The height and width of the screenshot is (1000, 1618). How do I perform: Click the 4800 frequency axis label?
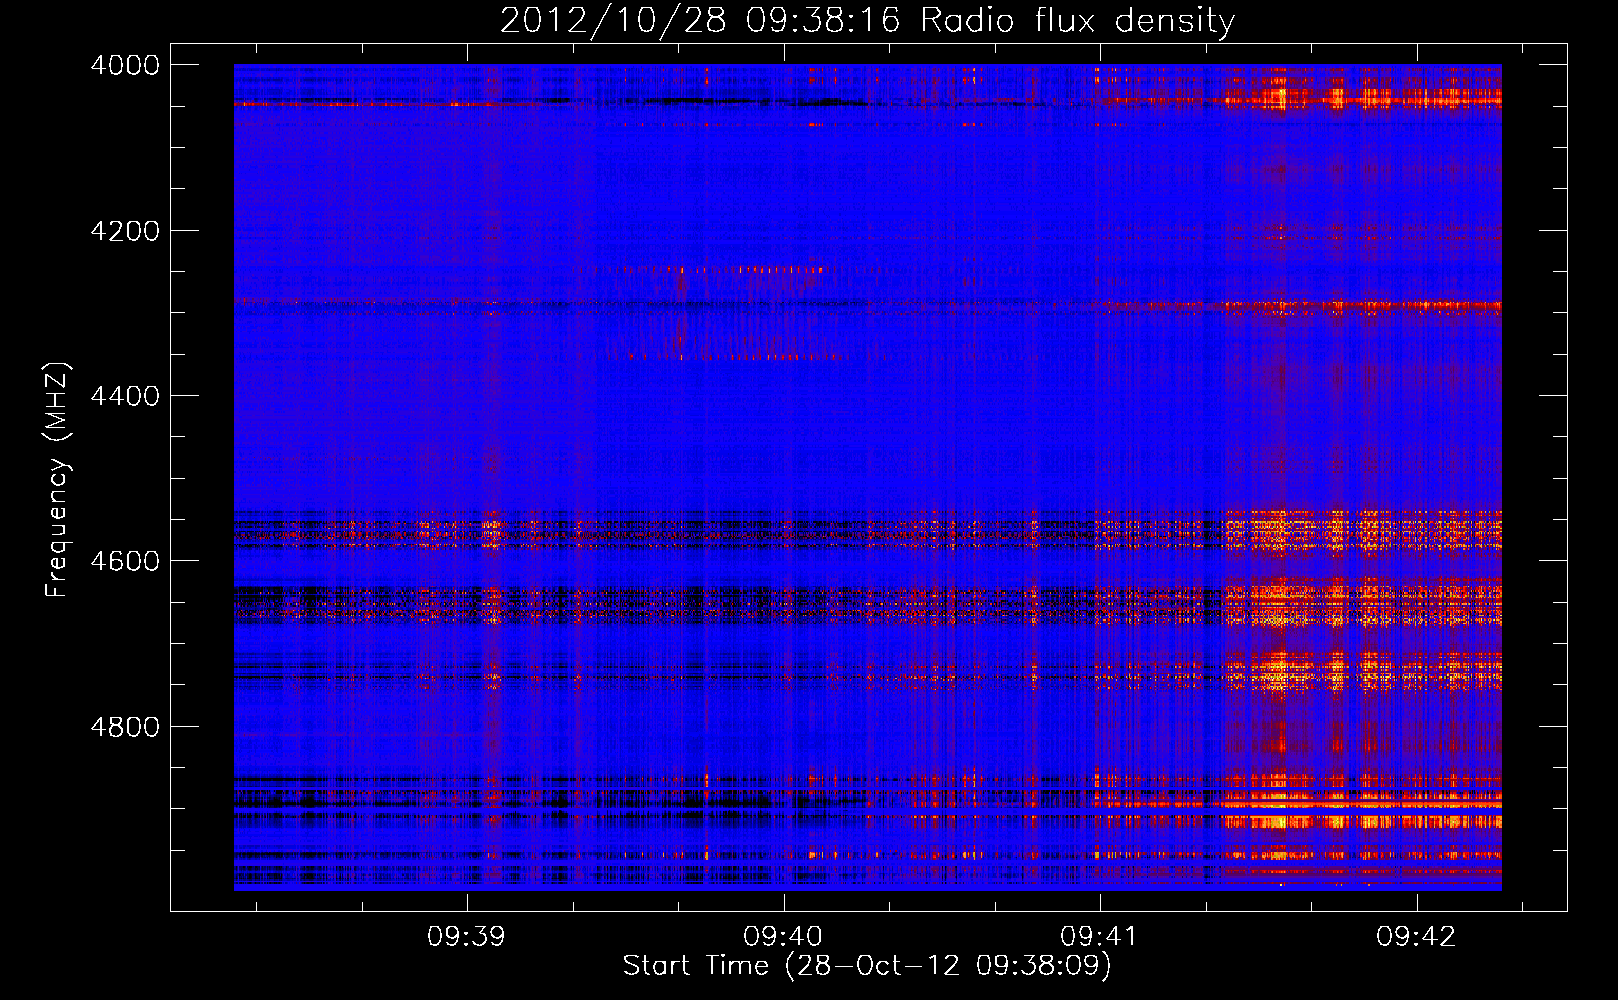tap(125, 727)
